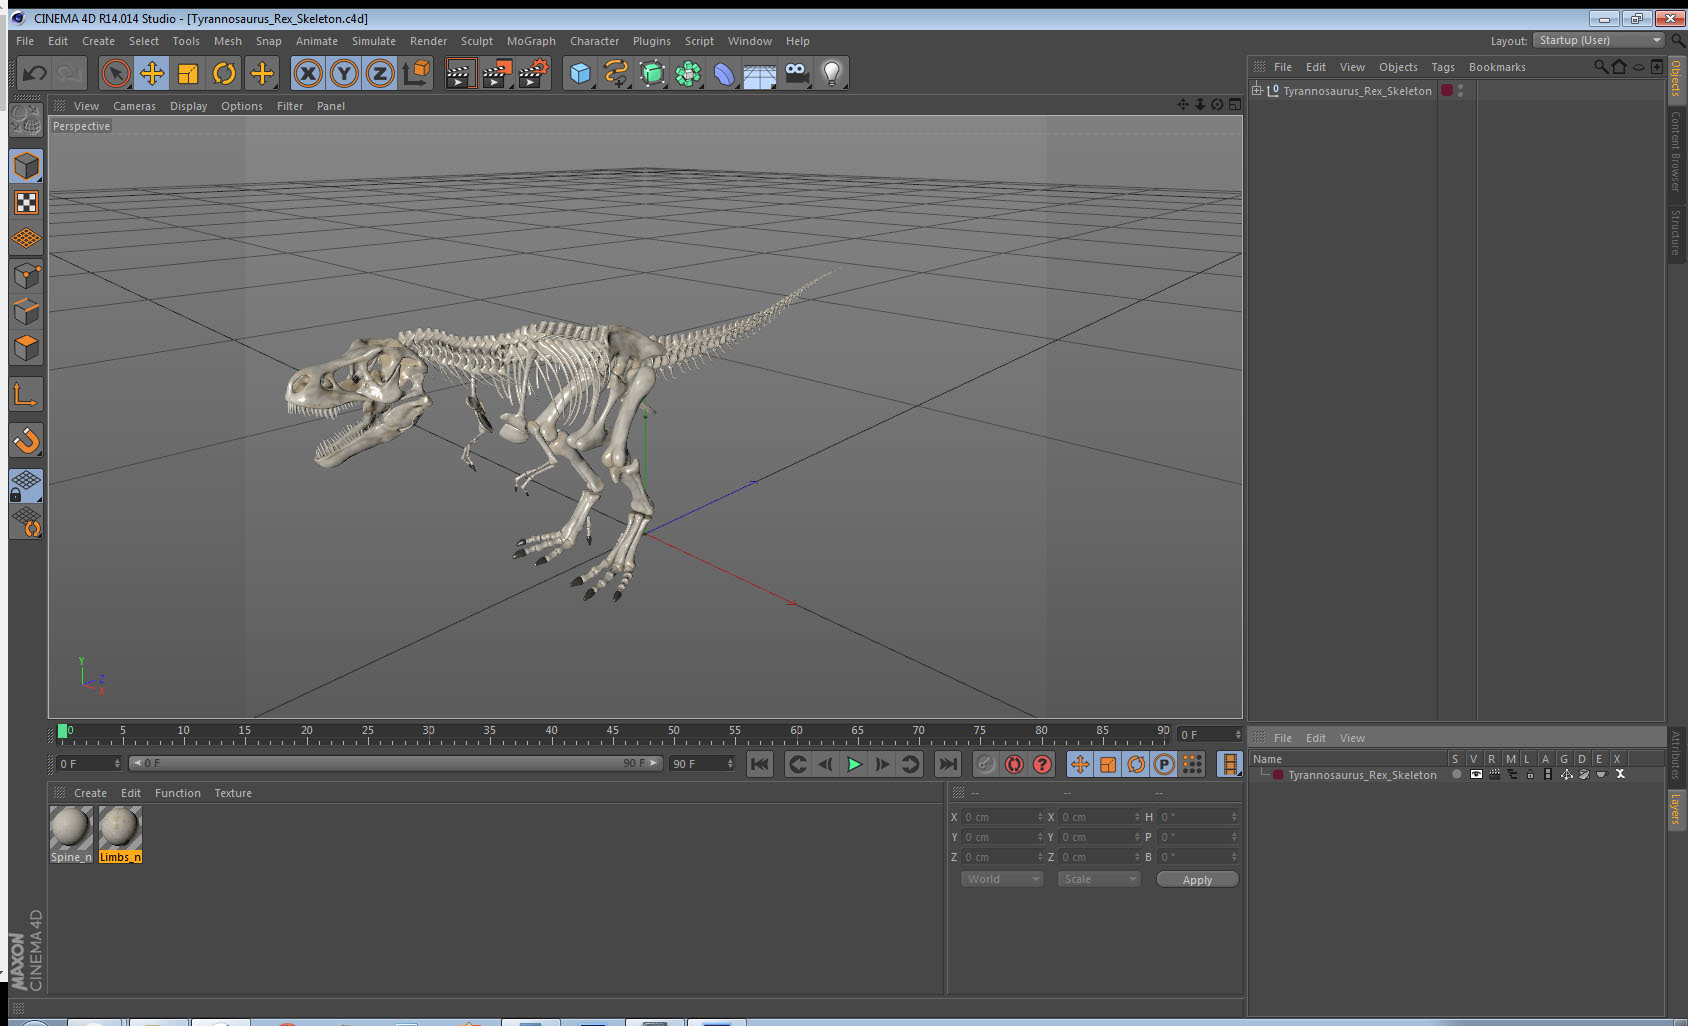Switch to Edges mode
This screenshot has height=1026, width=1688.
click(26, 312)
